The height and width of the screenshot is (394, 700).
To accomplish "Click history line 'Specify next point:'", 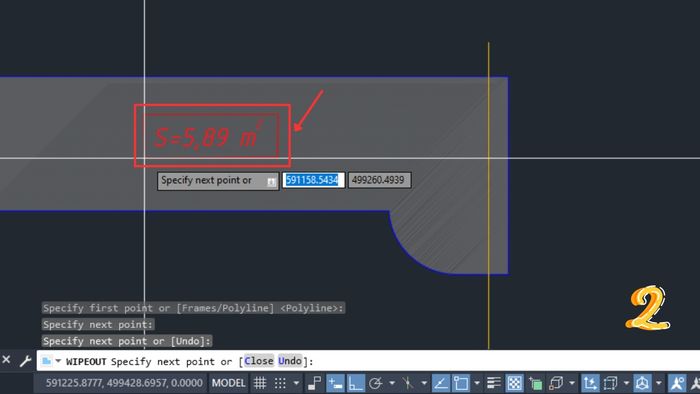I will point(98,324).
